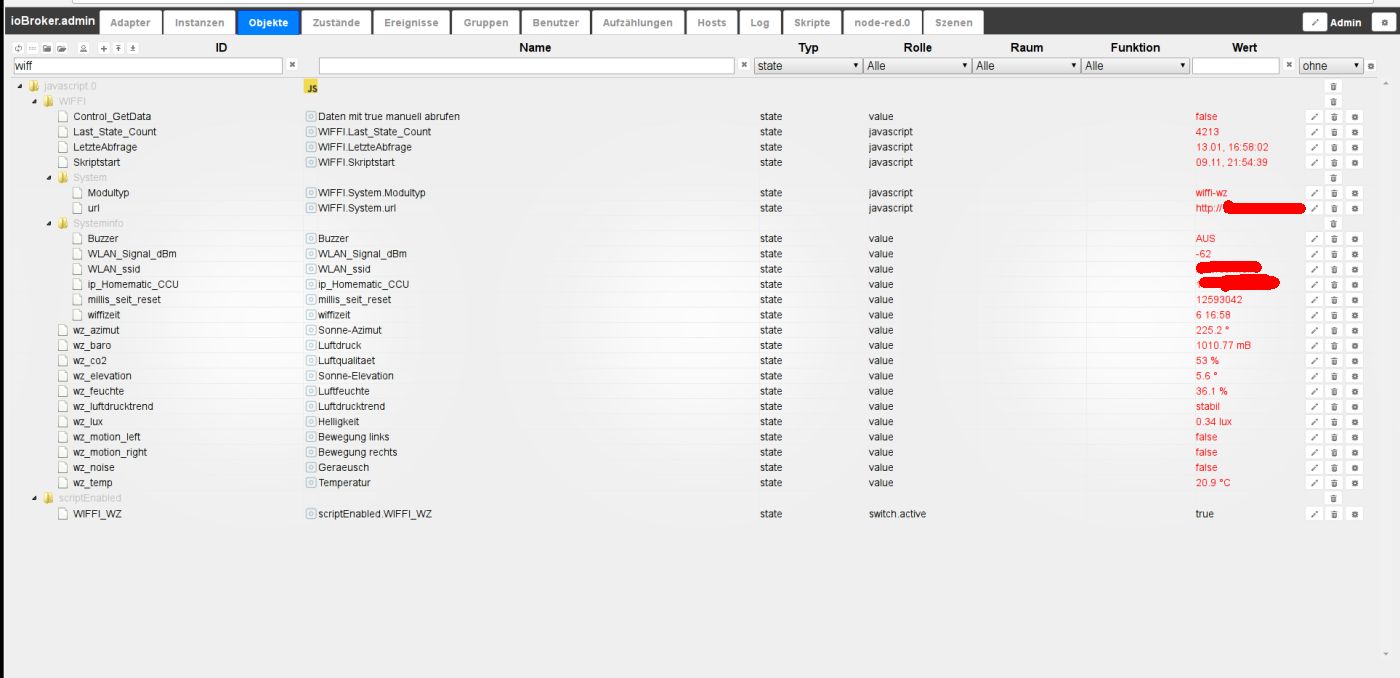The height and width of the screenshot is (678, 1400).
Task: Open the Funktion filter dropdown
Action: pos(1136,66)
